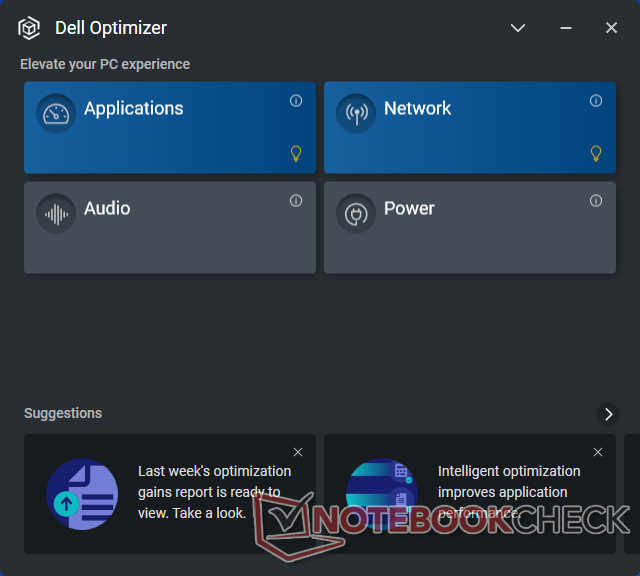The height and width of the screenshot is (576, 640).
Task: Click the Applications speedometer icon
Action: [56, 113]
